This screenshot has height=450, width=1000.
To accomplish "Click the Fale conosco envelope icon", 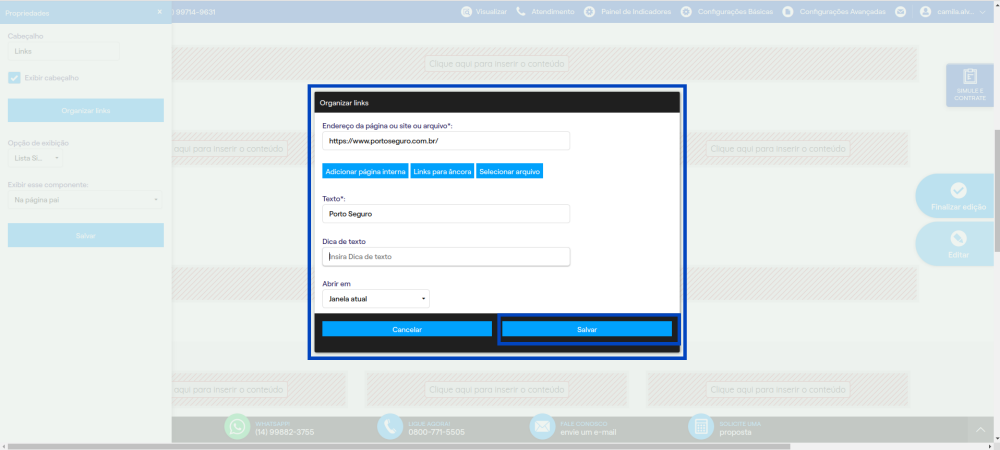I will pos(543,427).
